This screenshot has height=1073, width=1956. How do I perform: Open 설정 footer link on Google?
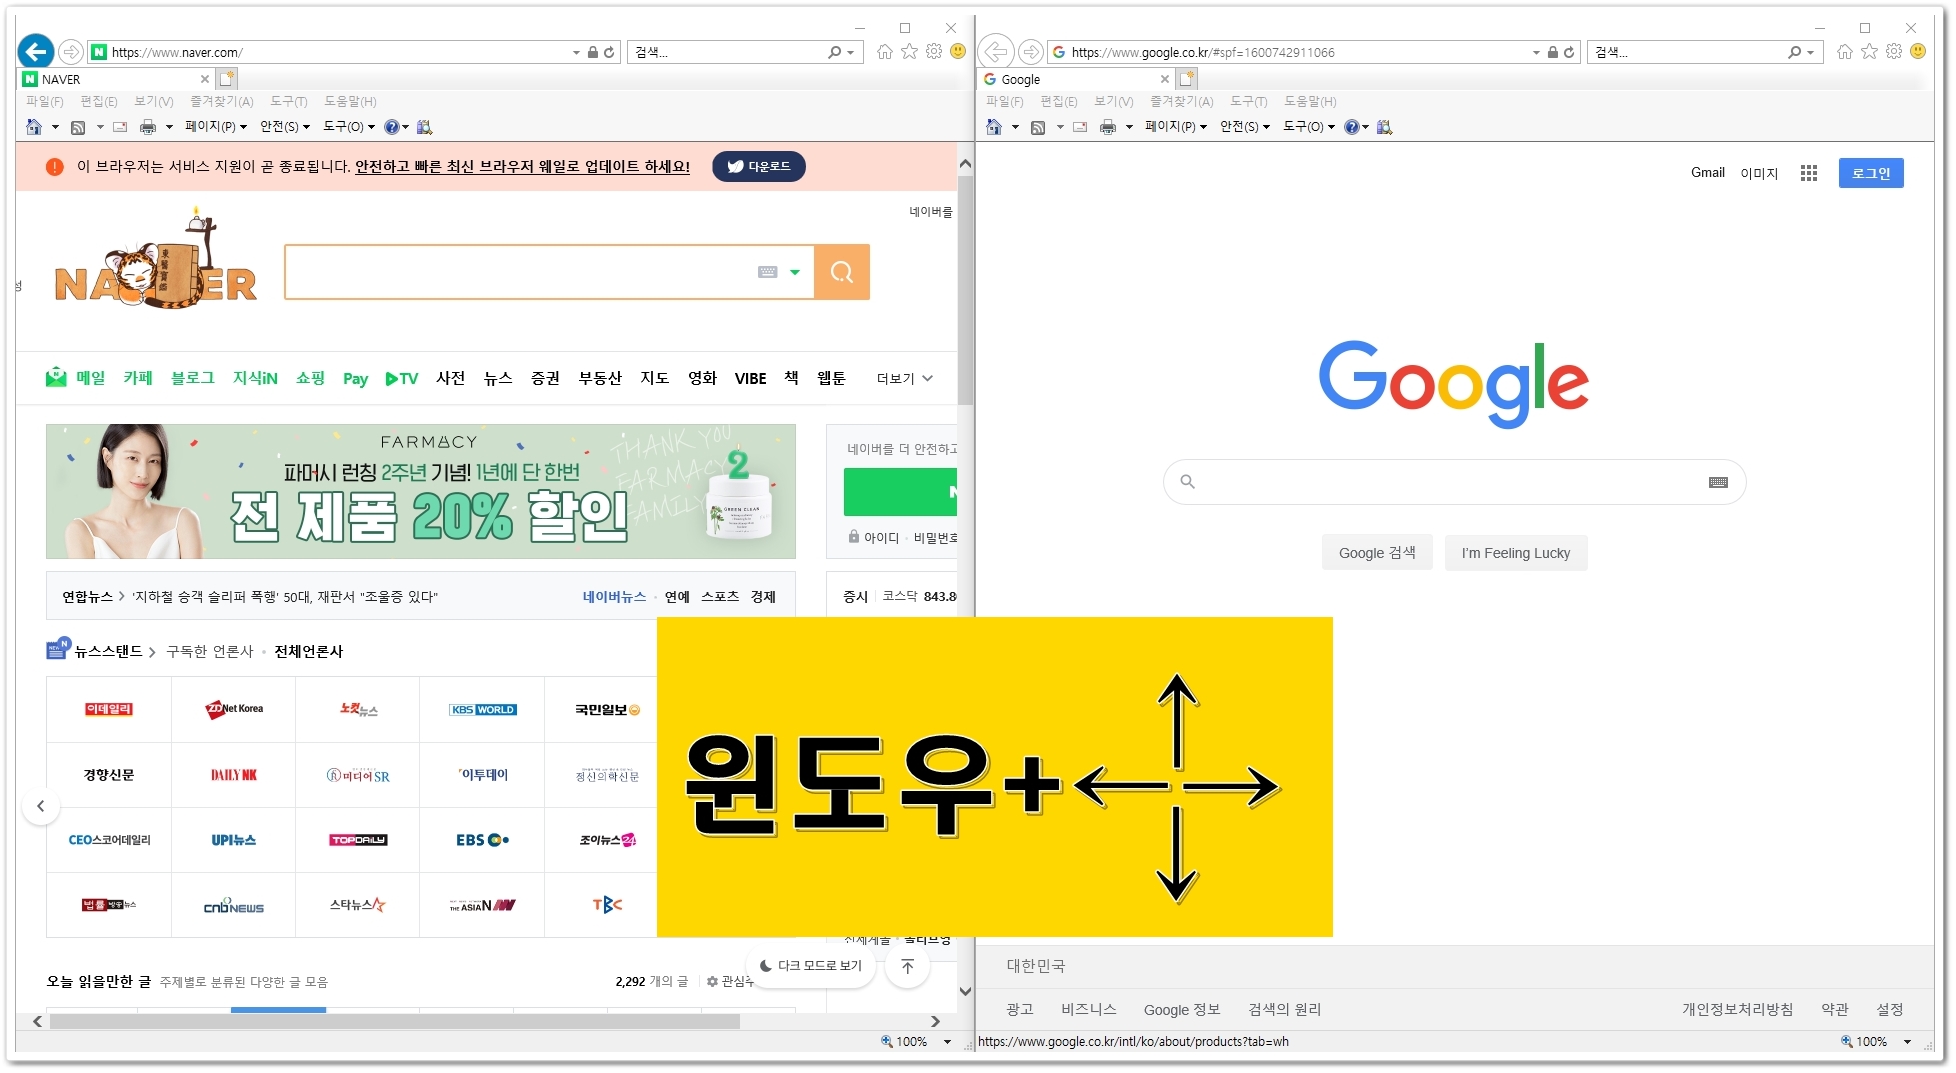[1890, 1010]
